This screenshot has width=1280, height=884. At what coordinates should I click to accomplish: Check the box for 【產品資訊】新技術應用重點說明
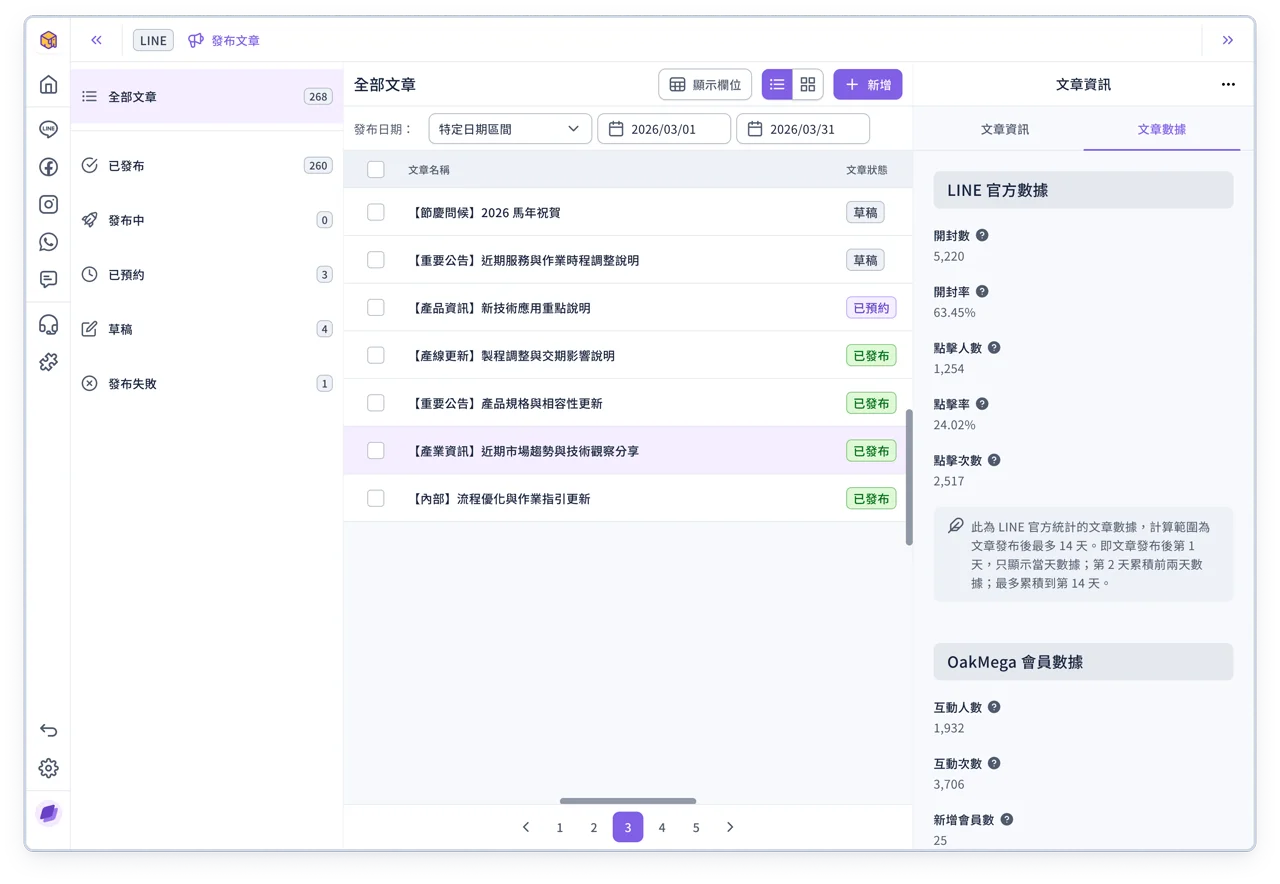tap(376, 307)
